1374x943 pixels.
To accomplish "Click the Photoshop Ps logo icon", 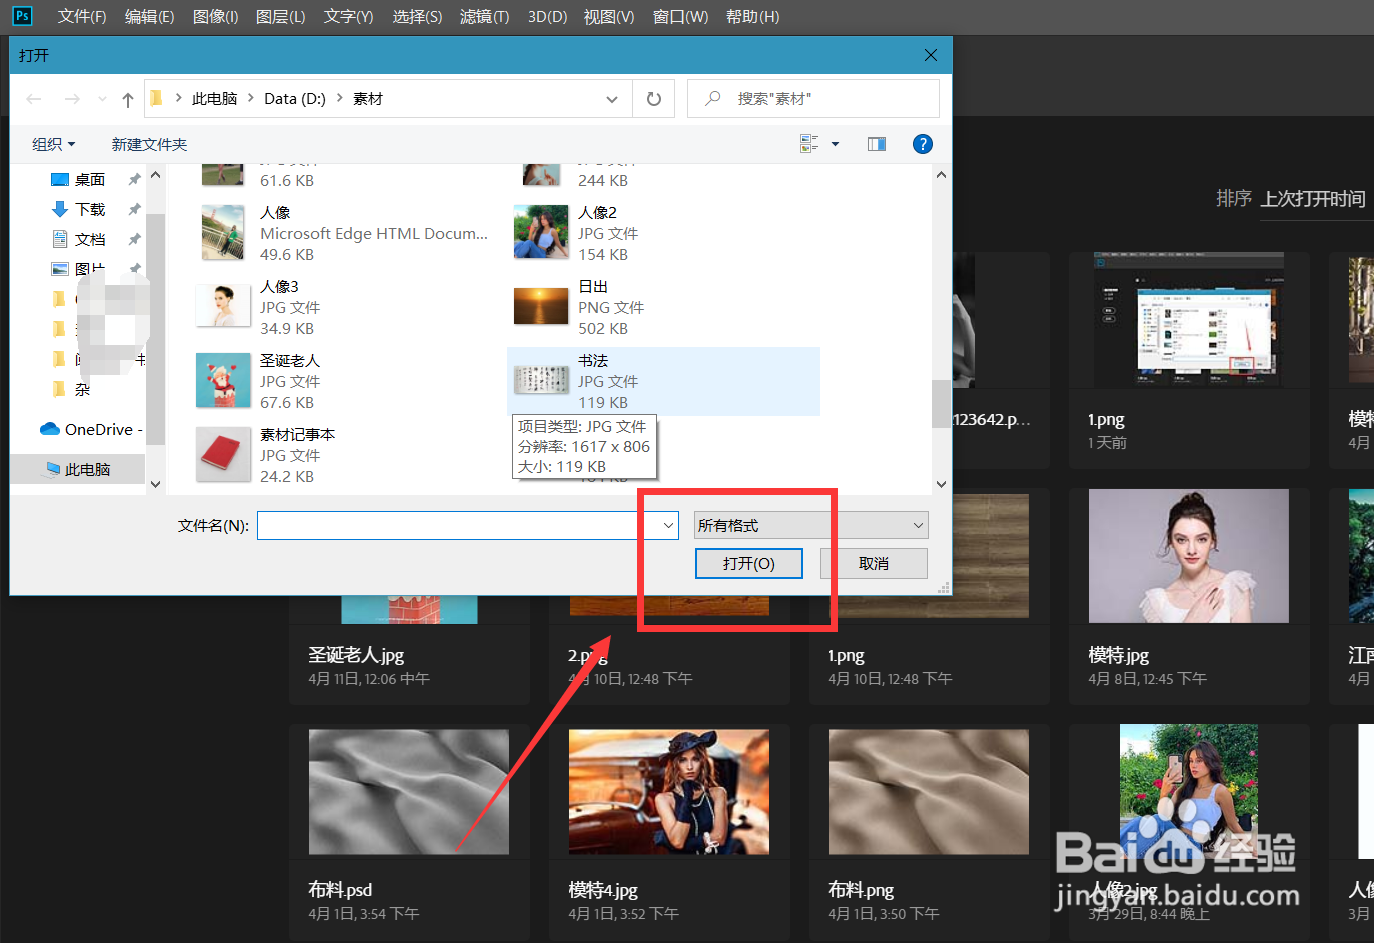I will (x=21, y=16).
